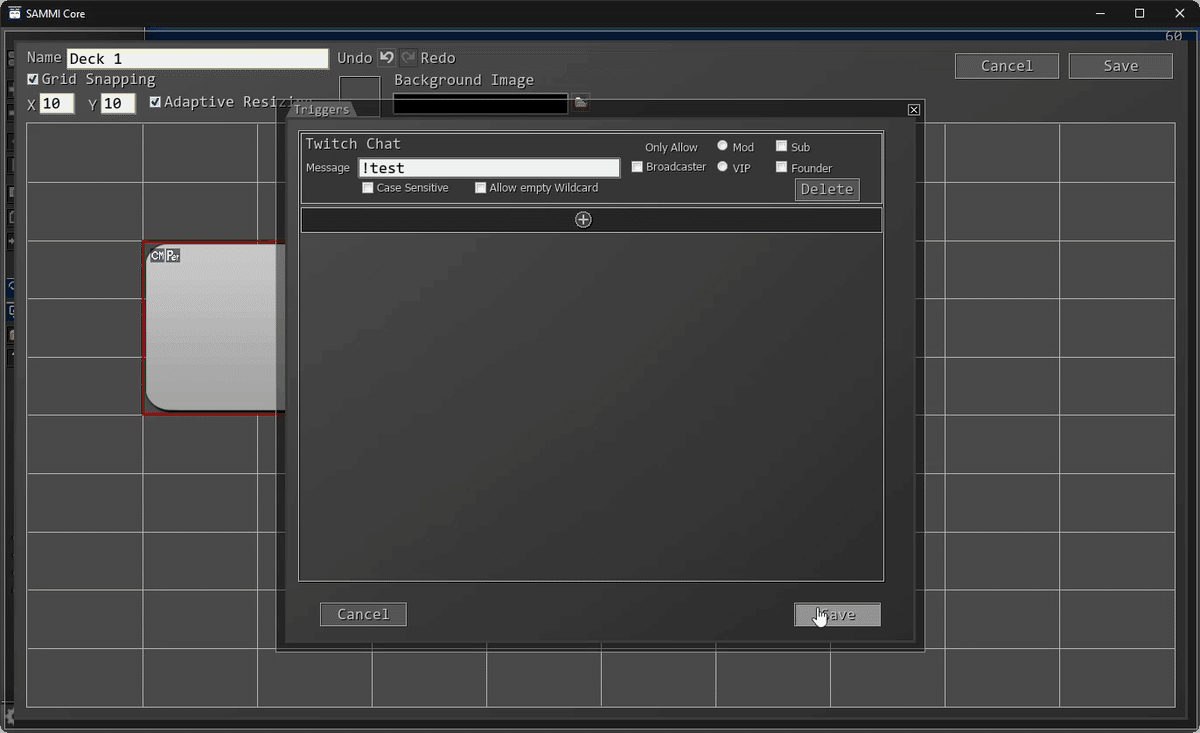Save the Triggers dialog

pyautogui.click(x=838, y=615)
